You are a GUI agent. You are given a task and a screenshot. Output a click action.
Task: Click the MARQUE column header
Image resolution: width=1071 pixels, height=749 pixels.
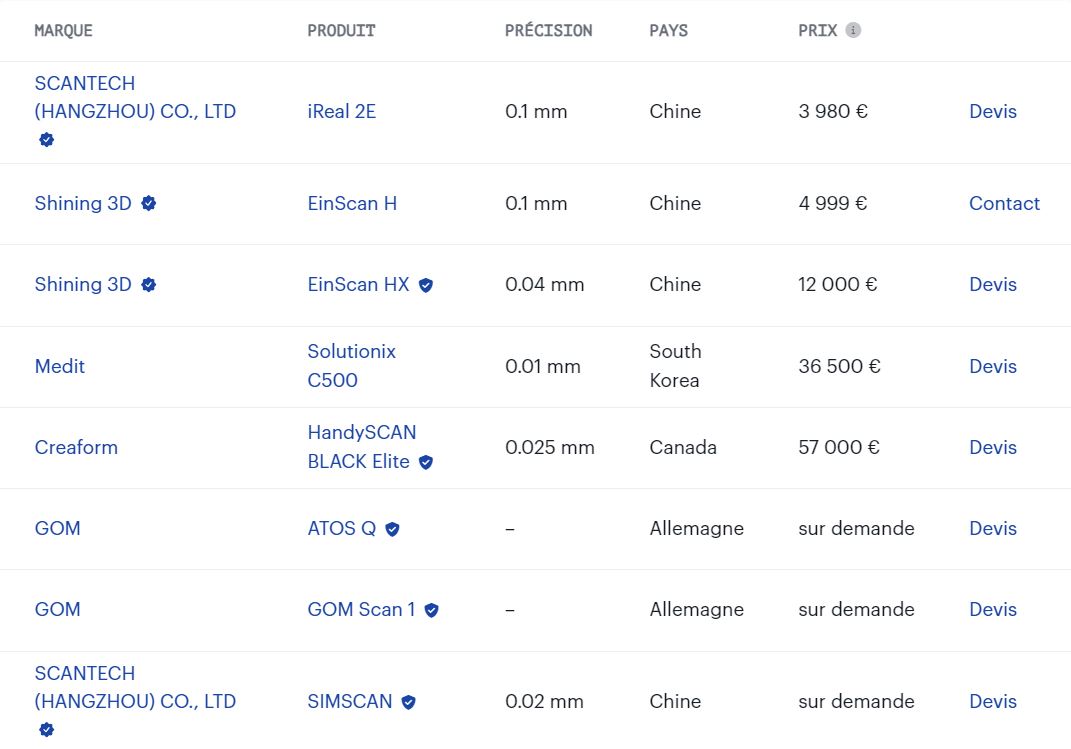click(x=64, y=30)
